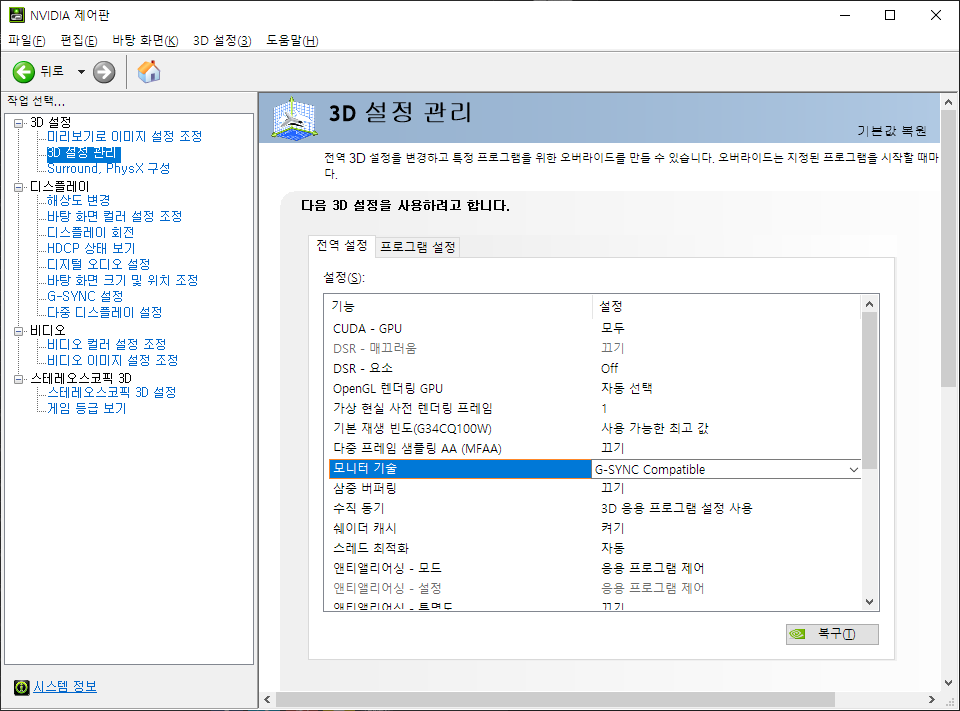Select the 쉐이더 캐시 row
Image resolution: width=960 pixels, height=711 pixels.
[594, 528]
